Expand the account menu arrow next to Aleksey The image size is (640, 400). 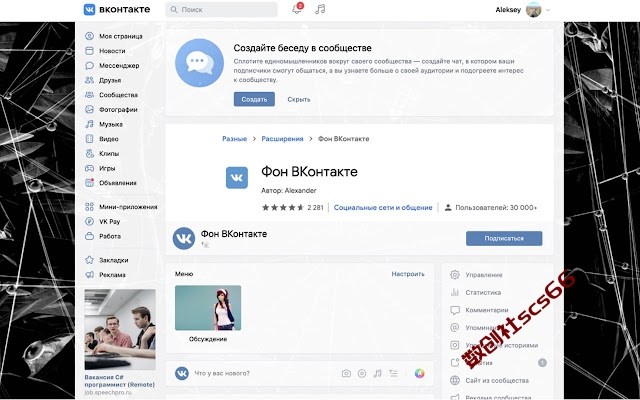tap(548, 10)
